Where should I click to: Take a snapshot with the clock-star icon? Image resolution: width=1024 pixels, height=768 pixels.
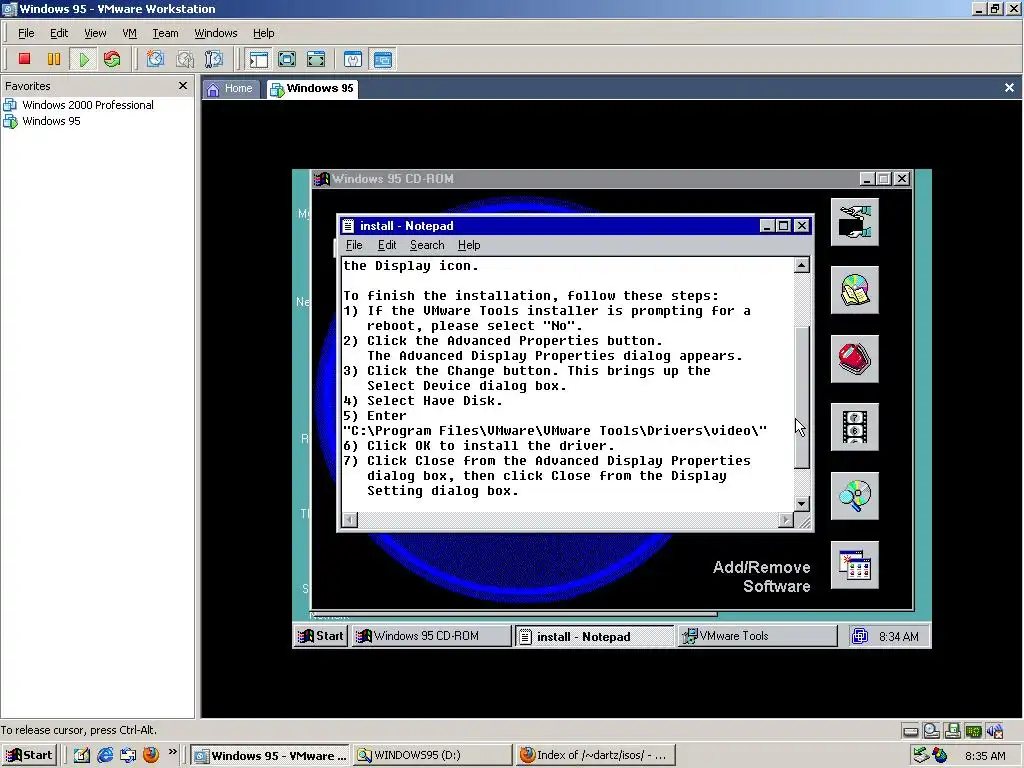pos(155,59)
